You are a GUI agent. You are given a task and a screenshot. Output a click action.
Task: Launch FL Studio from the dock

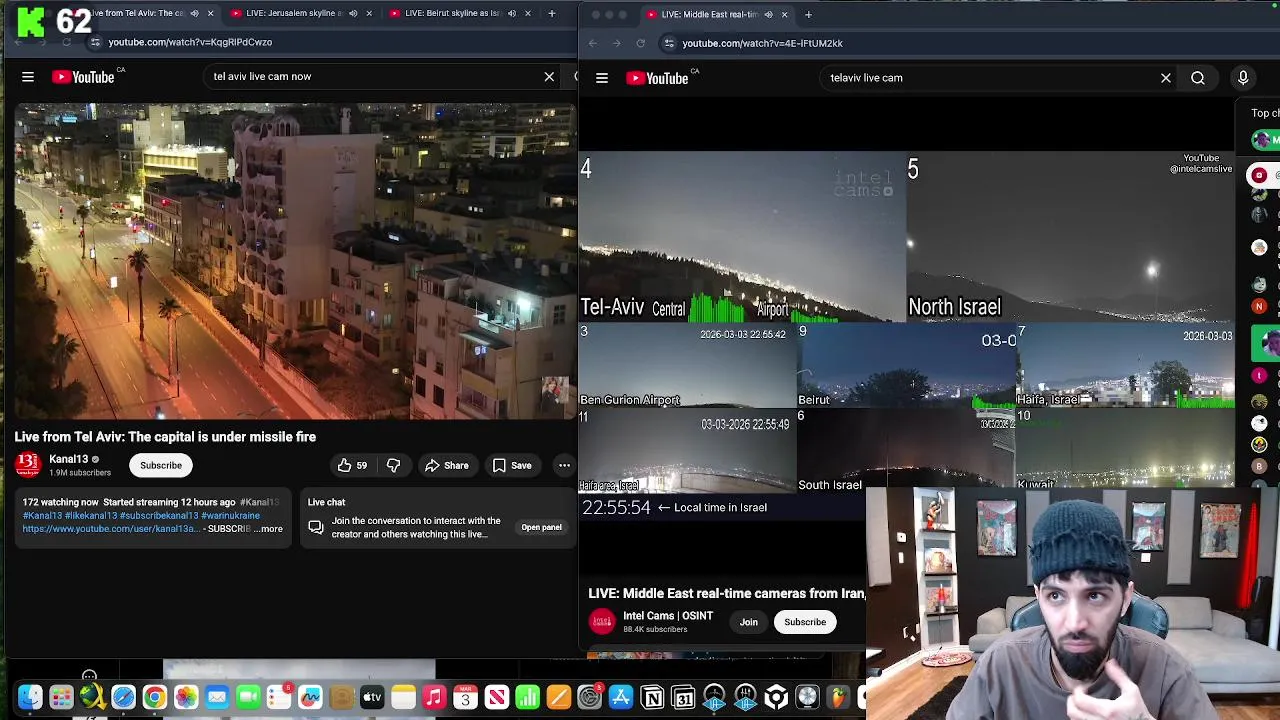(x=838, y=697)
